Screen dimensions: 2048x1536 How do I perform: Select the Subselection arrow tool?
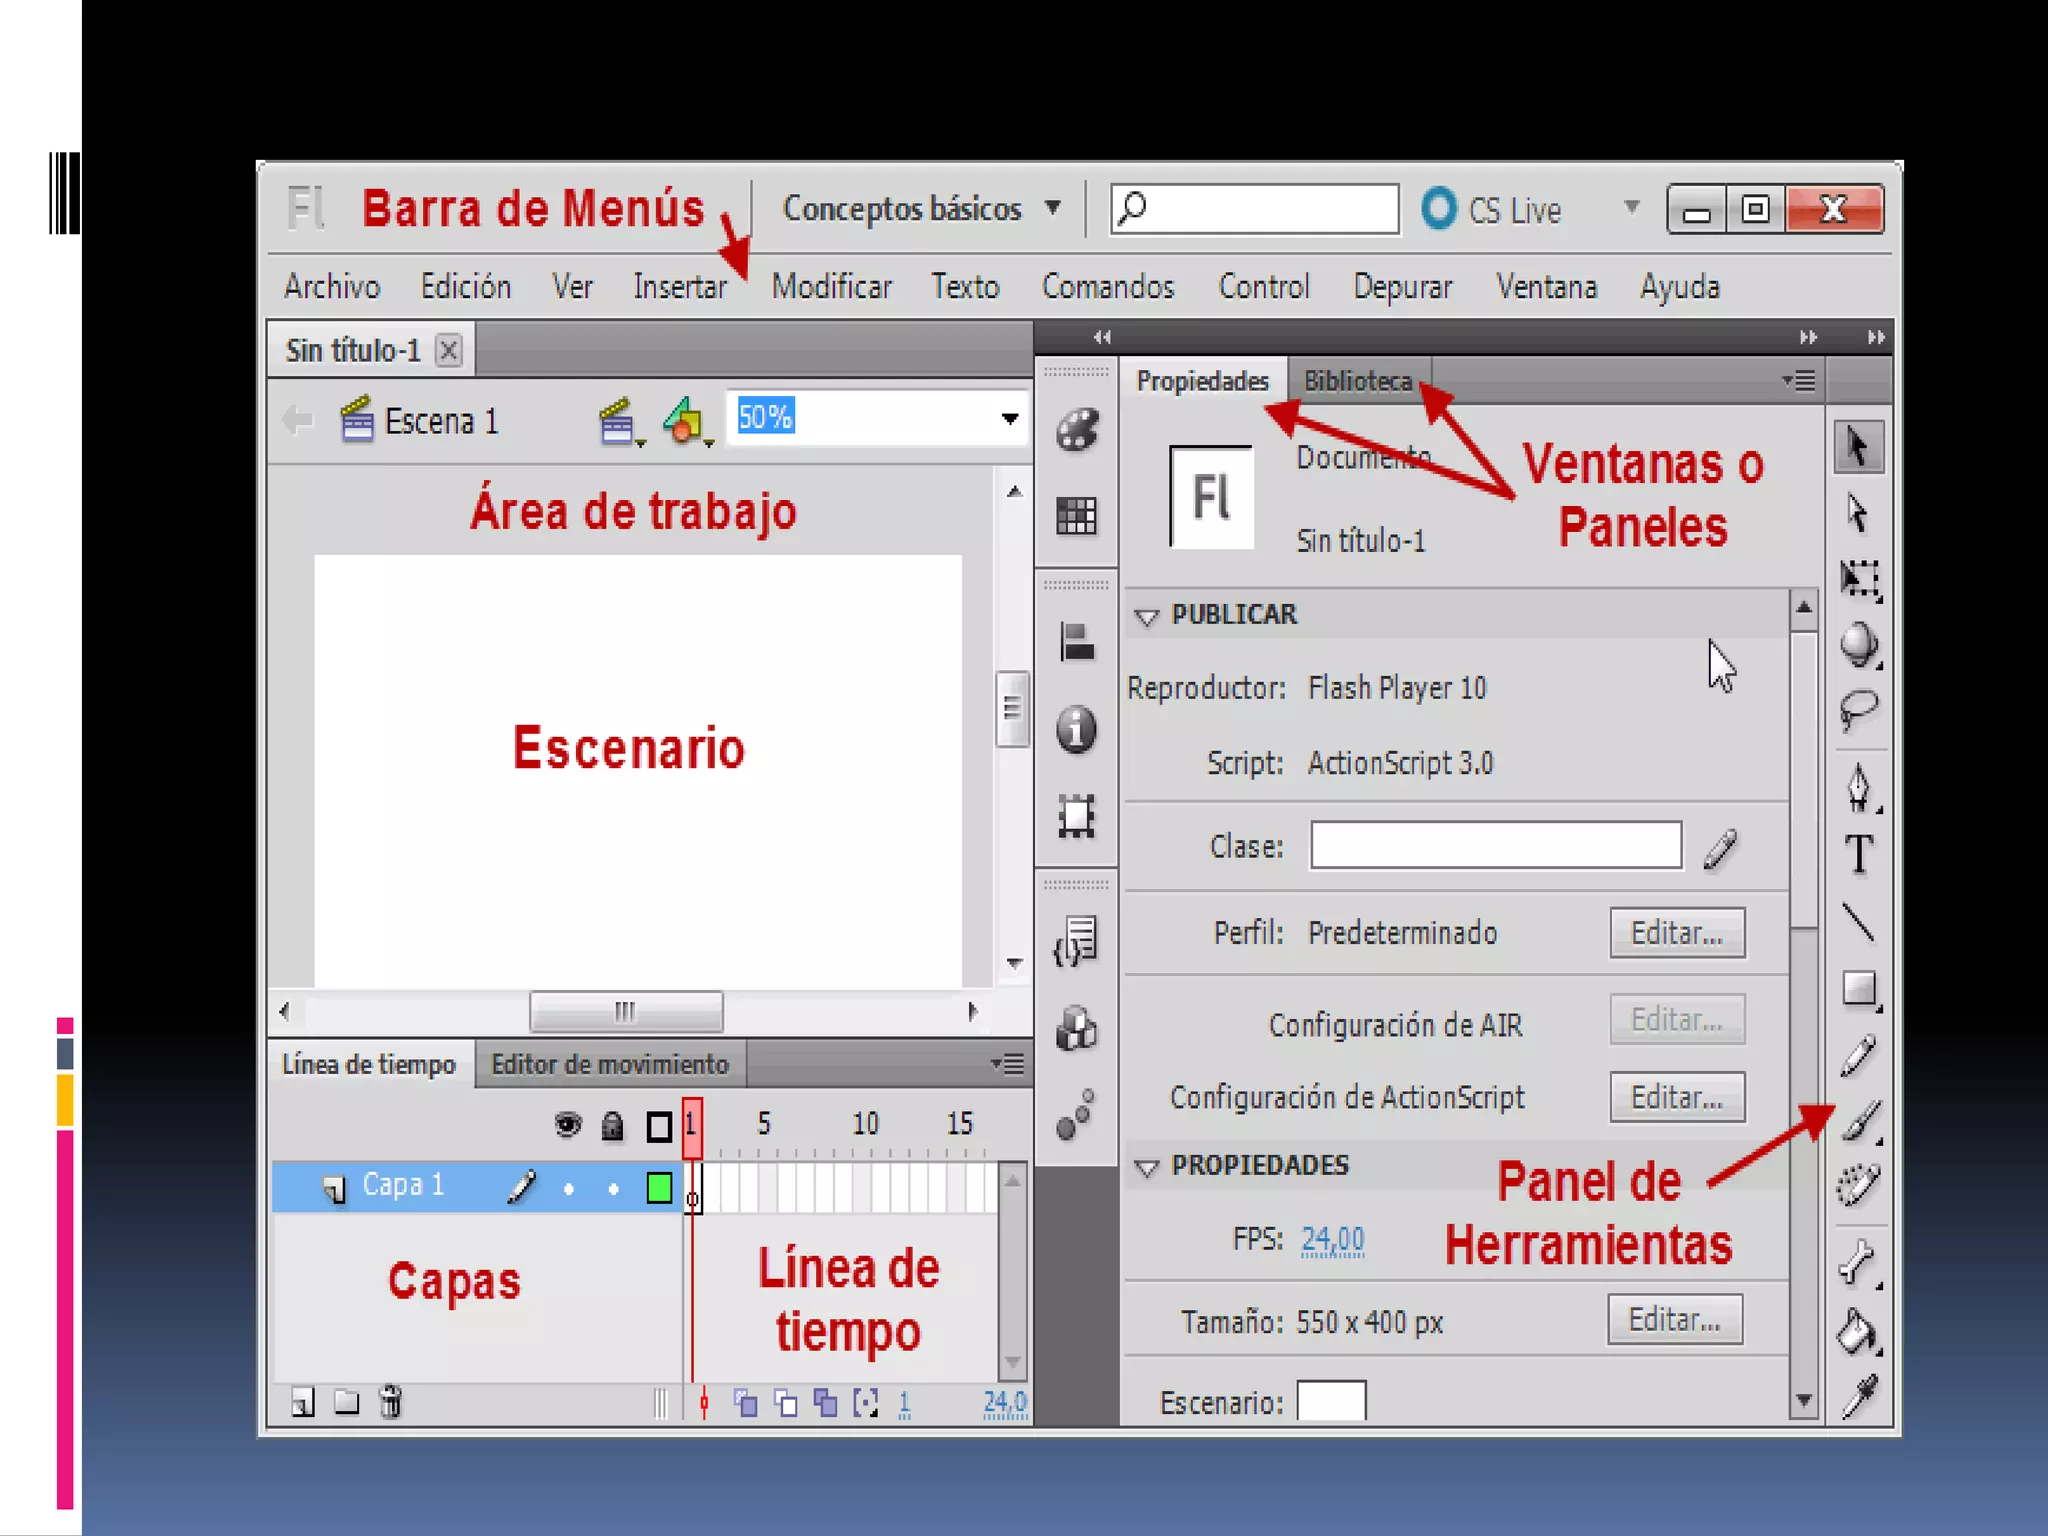click(1858, 514)
